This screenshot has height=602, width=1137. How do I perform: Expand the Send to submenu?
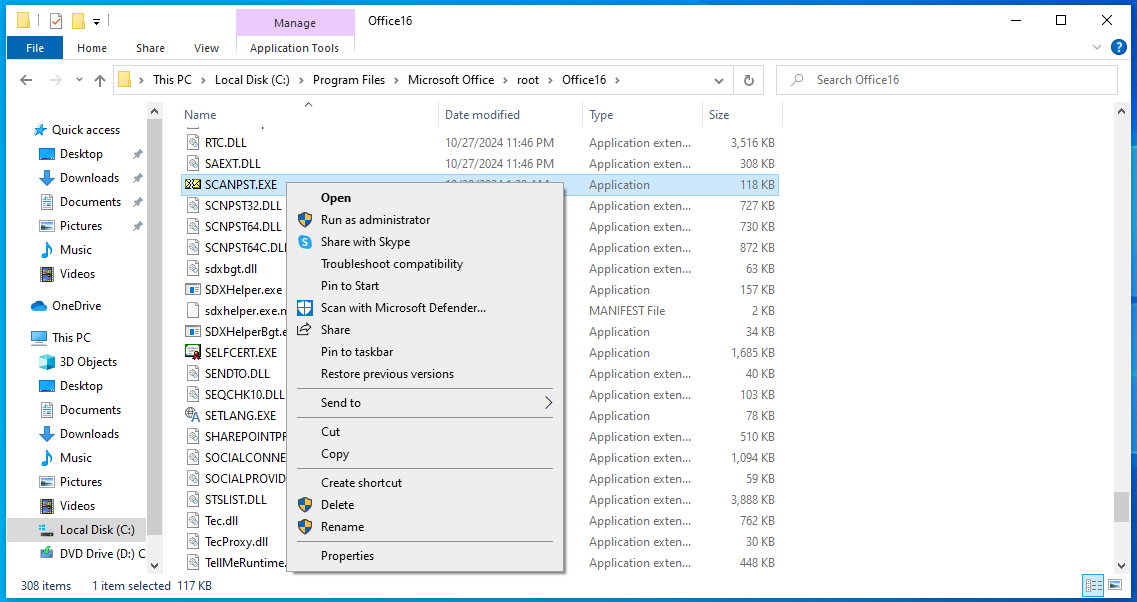point(547,403)
